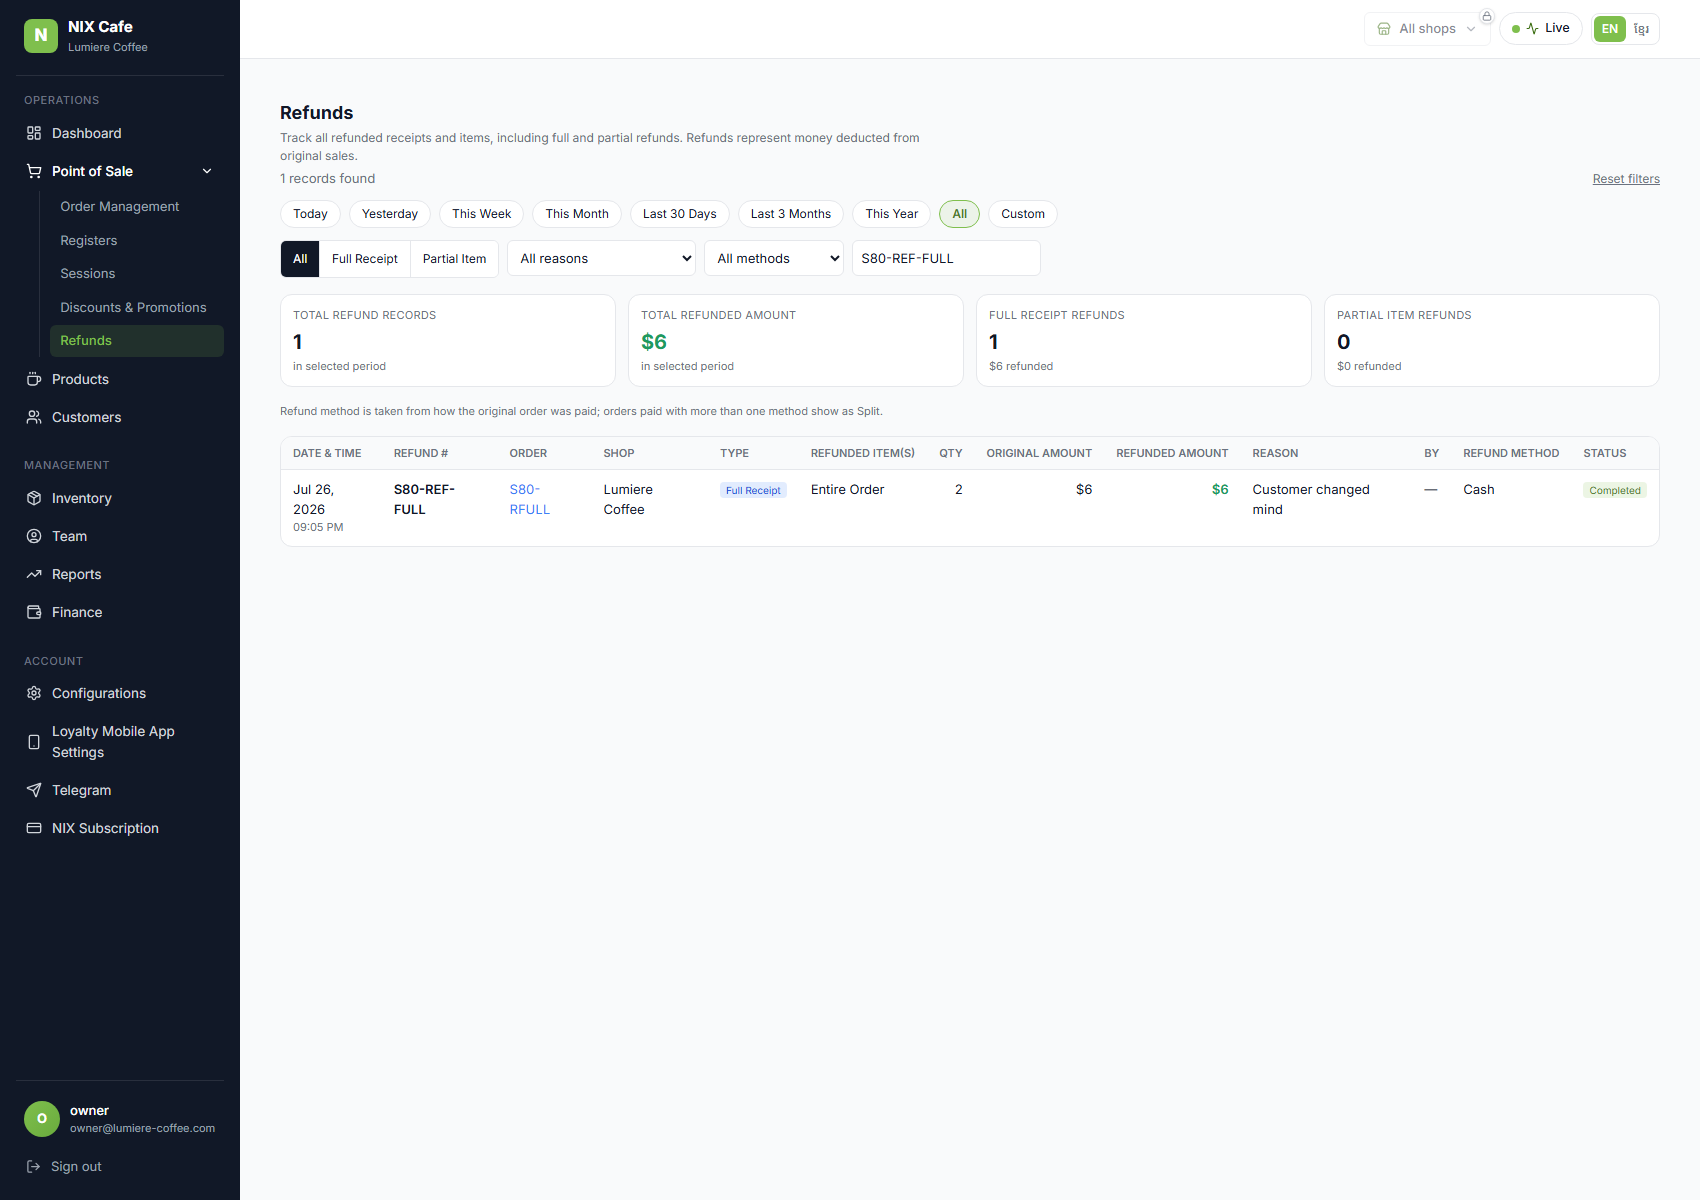
Task: Select the Last 30 Days filter
Action: pyautogui.click(x=680, y=214)
